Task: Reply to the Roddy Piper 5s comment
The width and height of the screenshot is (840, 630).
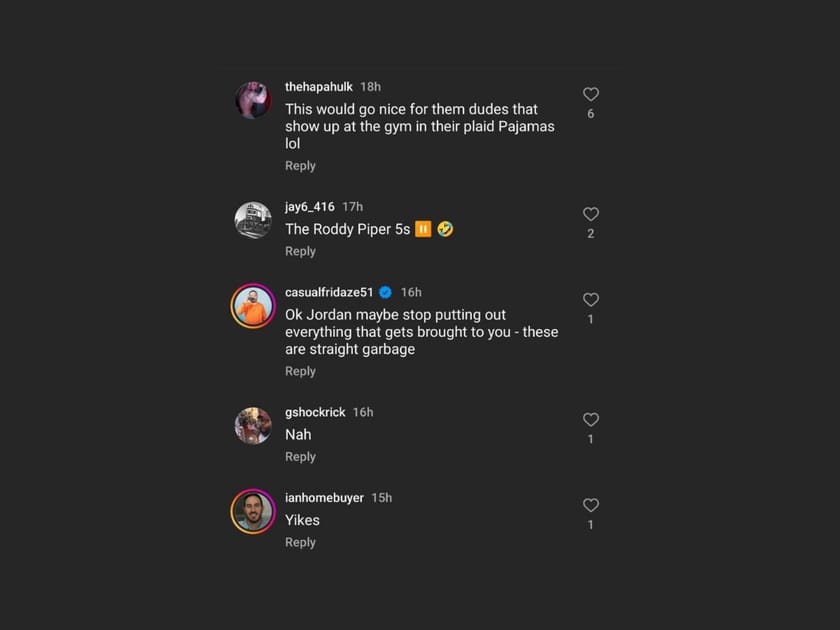Action: [300, 251]
